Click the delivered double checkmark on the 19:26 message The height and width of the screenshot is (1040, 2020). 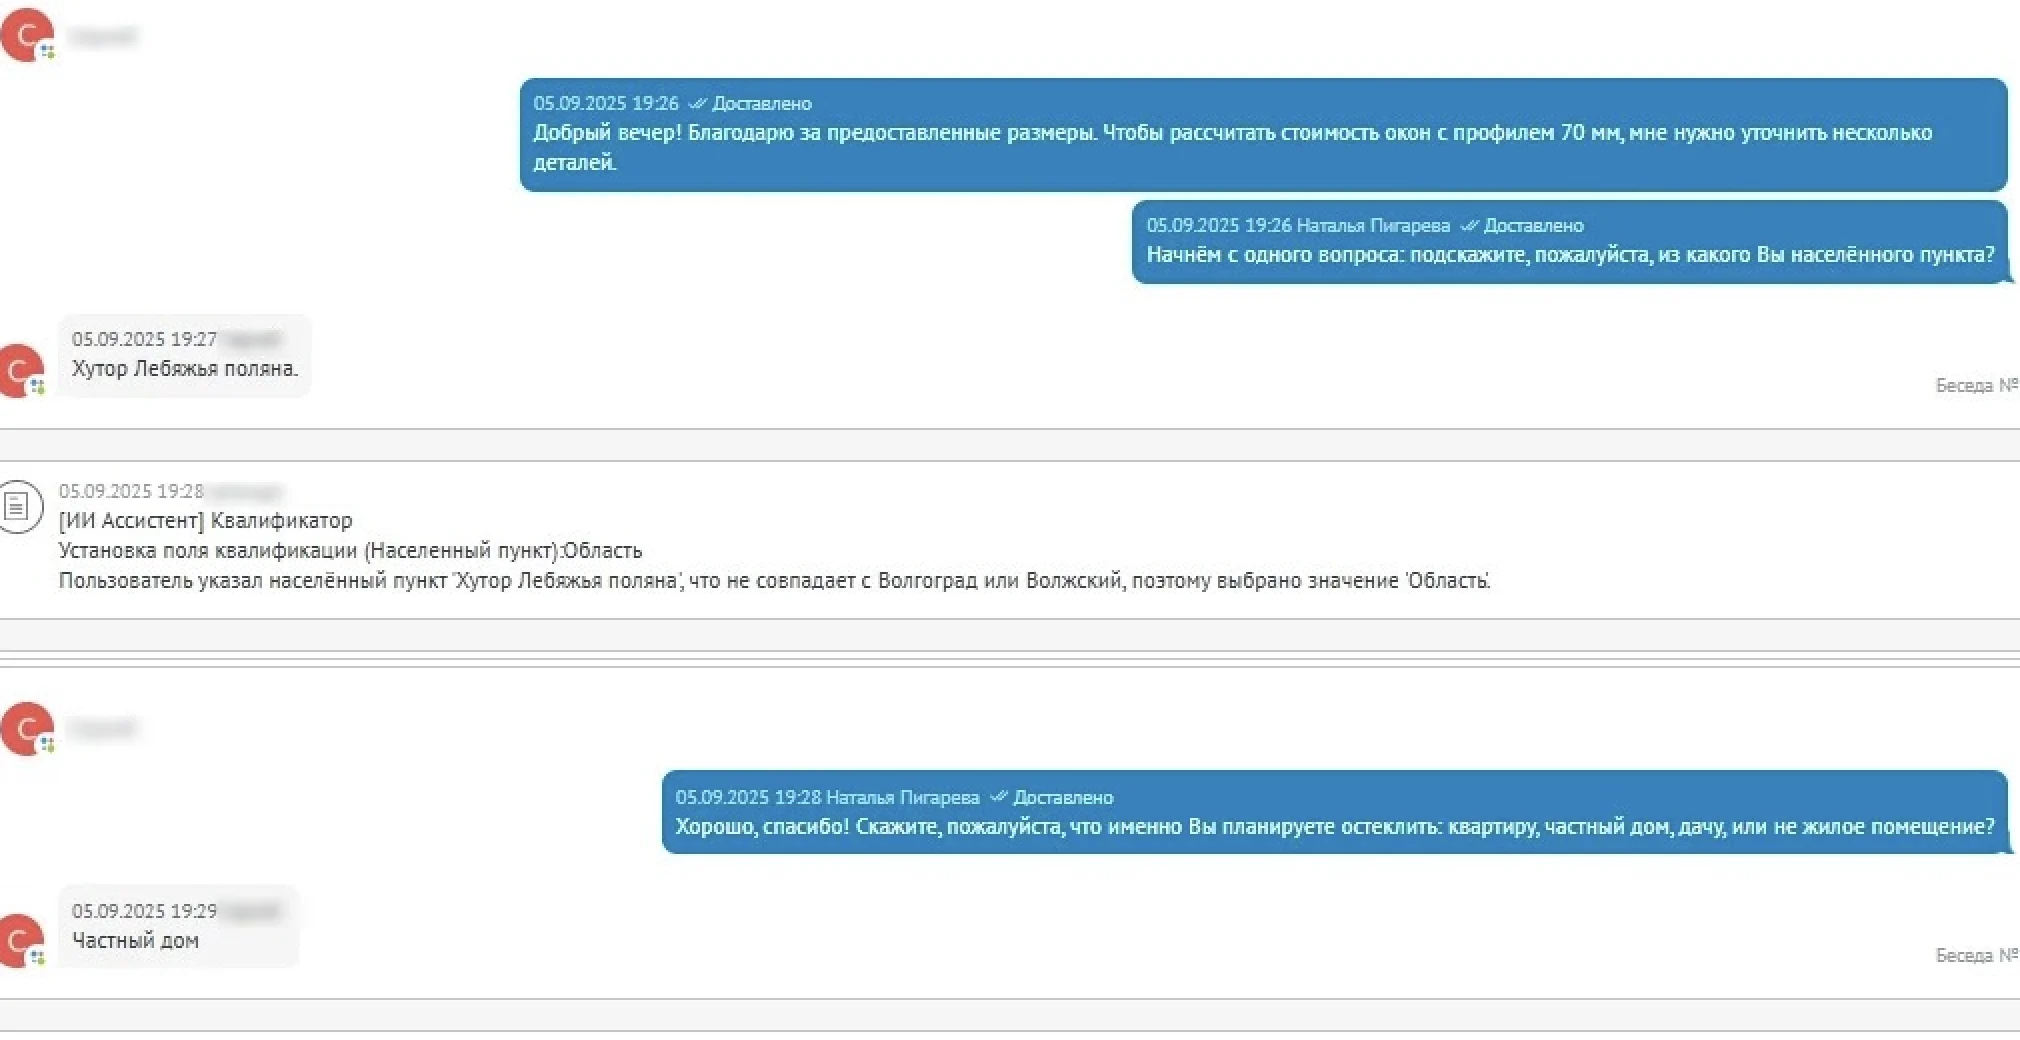pos(697,102)
